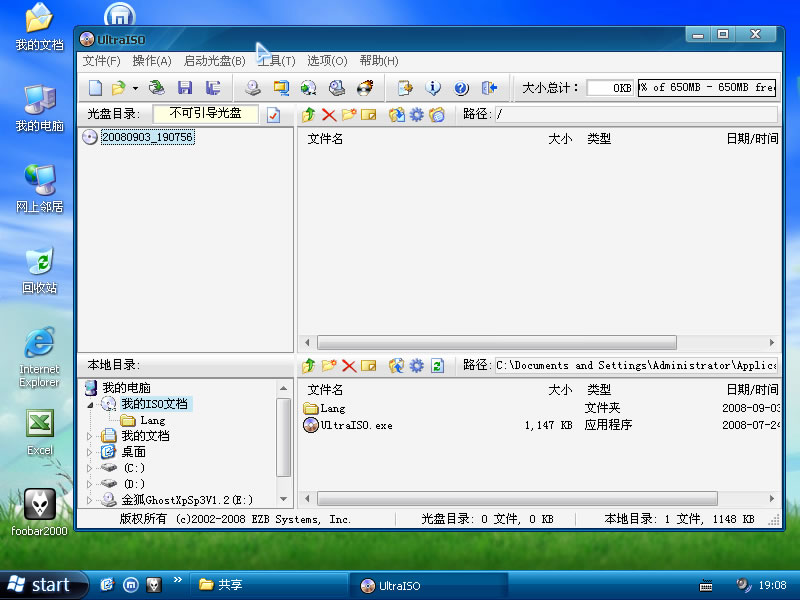This screenshot has height=600, width=800.
Task: Click the Make CD/DVD image drive icon
Action: (253, 88)
